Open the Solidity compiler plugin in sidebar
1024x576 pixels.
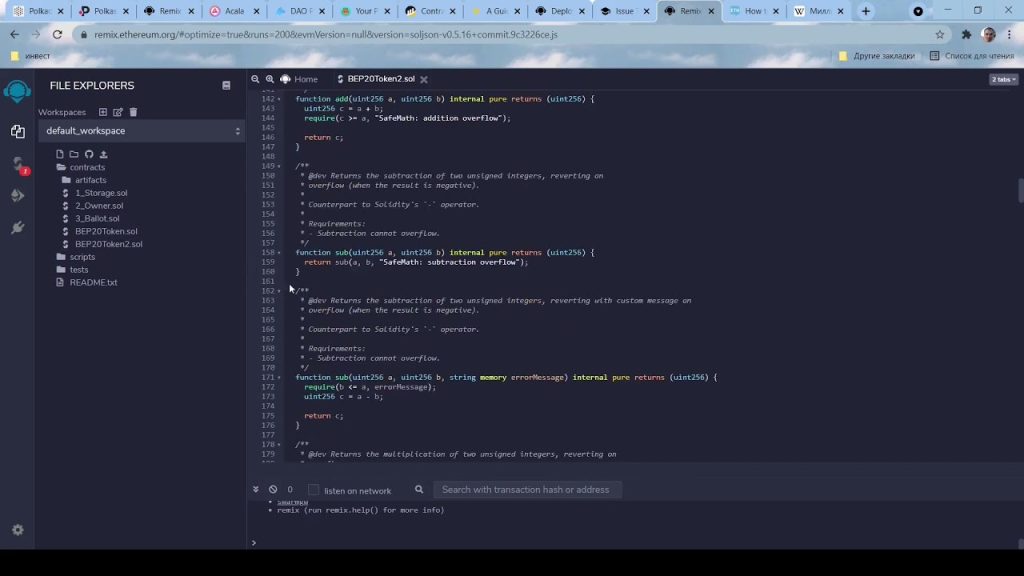[x=17, y=164]
